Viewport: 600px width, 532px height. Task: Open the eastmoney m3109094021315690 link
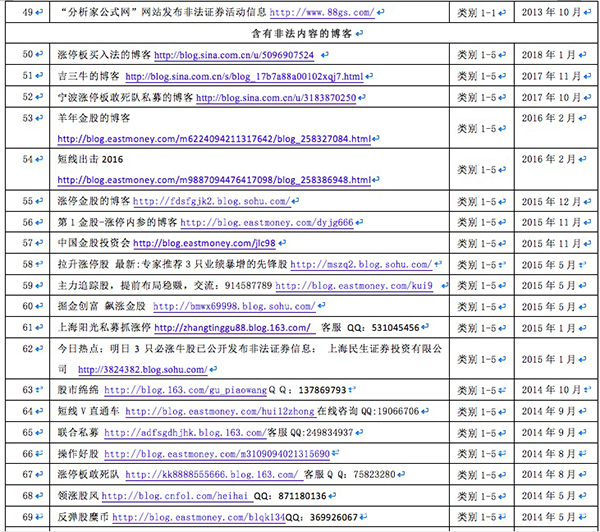click(x=217, y=454)
